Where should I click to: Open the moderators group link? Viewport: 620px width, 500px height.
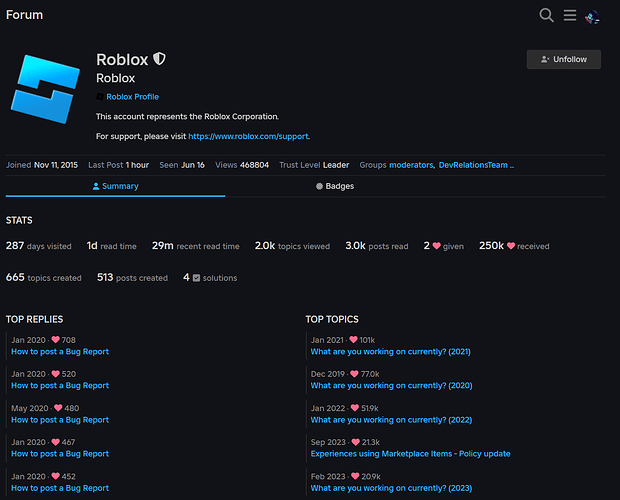coord(411,165)
